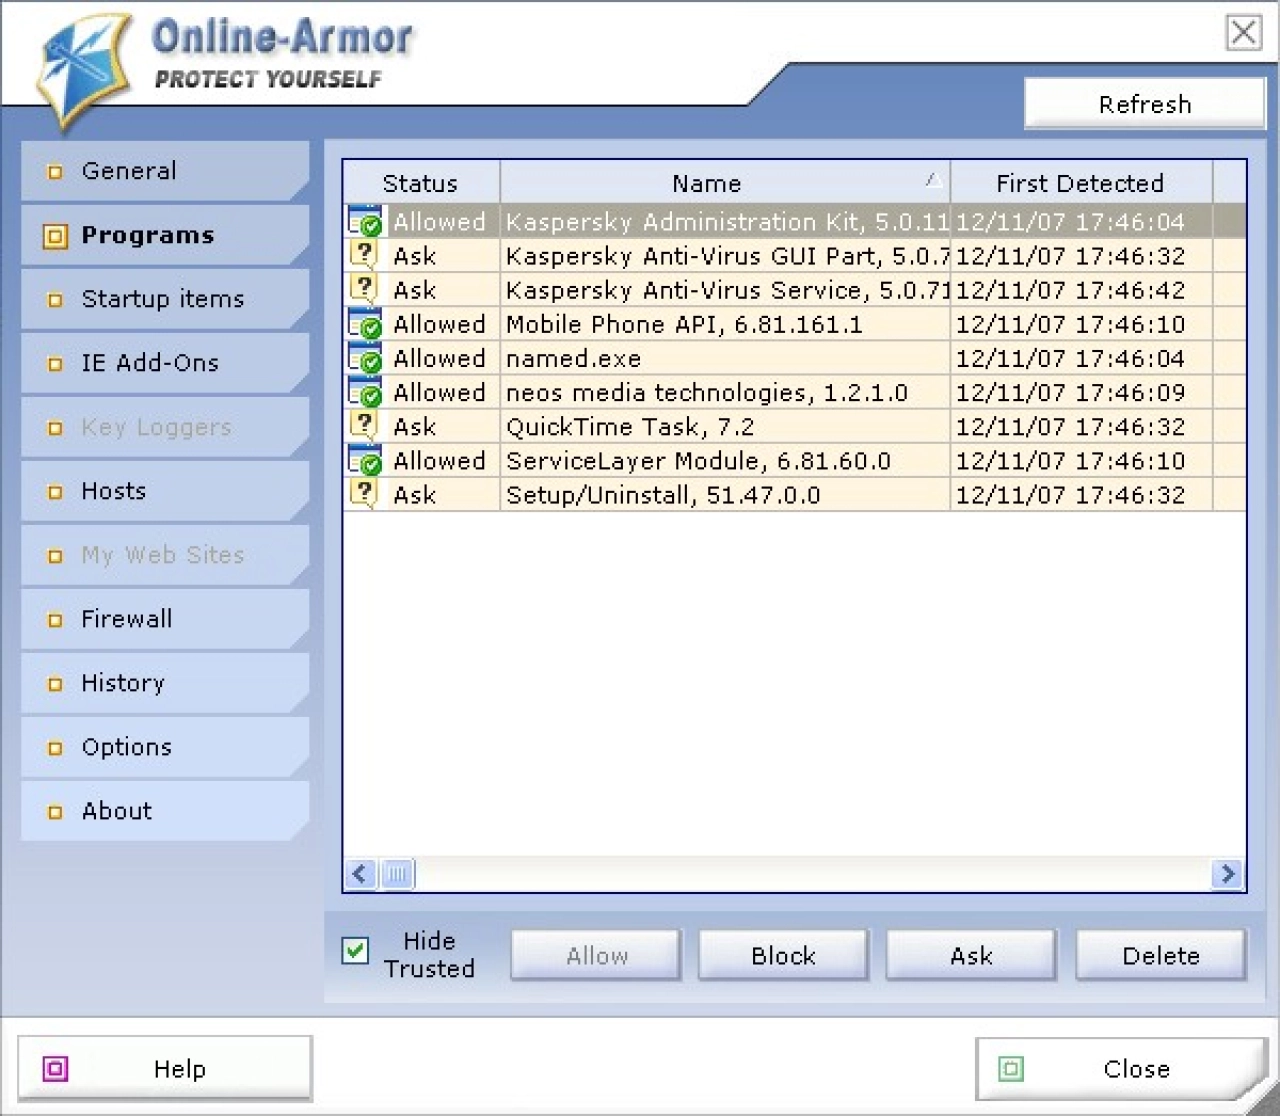Viewport: 1280px width, 1116px height.
Task: Sort list by Name column header
Action: 725,183
